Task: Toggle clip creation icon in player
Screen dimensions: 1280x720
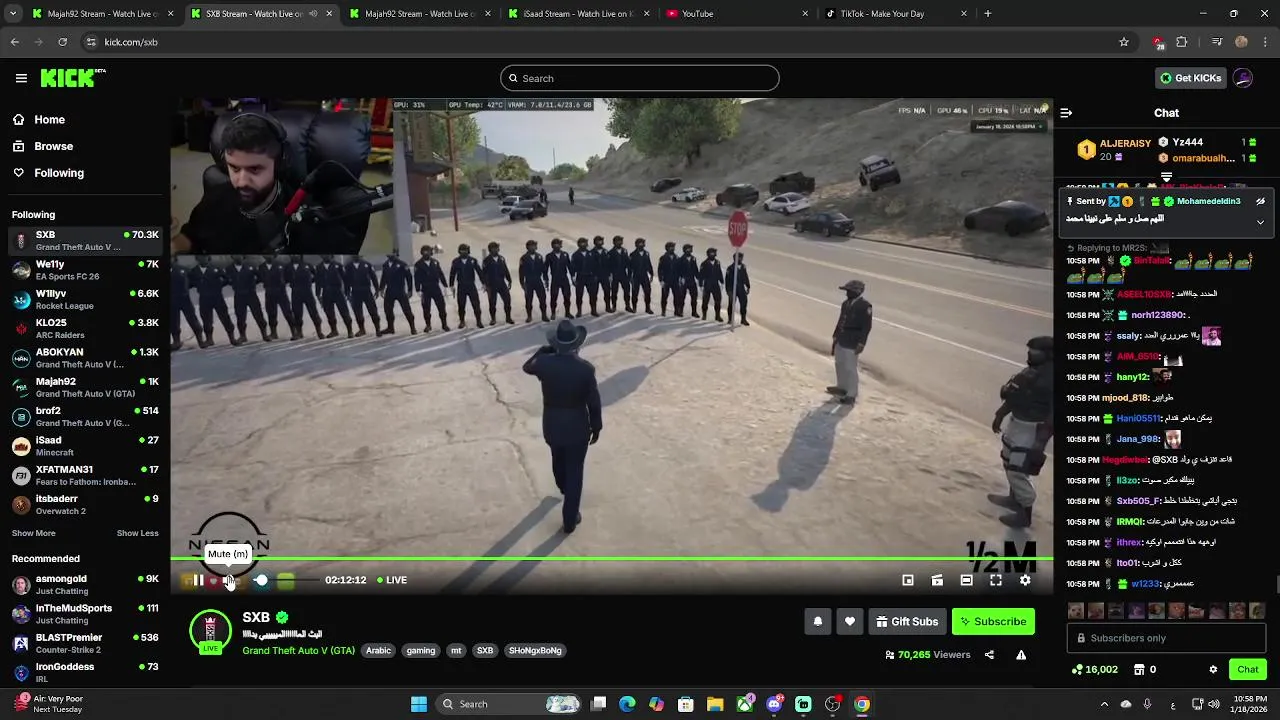Action: (x=937, y=580)
